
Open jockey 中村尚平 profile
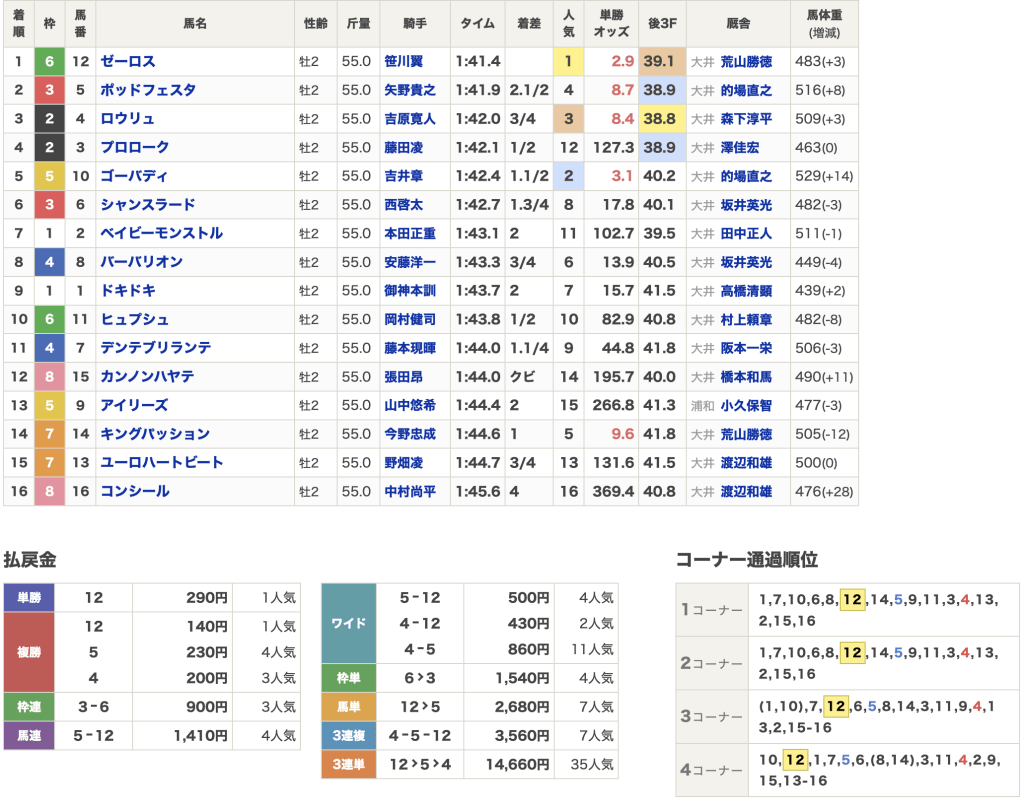click(x=409, y=492)
